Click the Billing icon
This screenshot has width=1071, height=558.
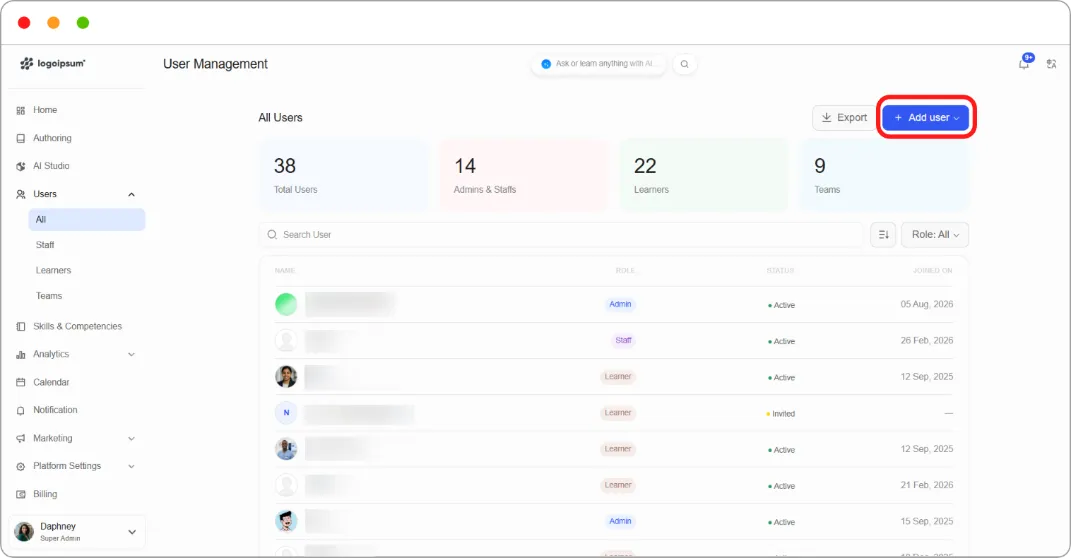(x=20, y=494)
